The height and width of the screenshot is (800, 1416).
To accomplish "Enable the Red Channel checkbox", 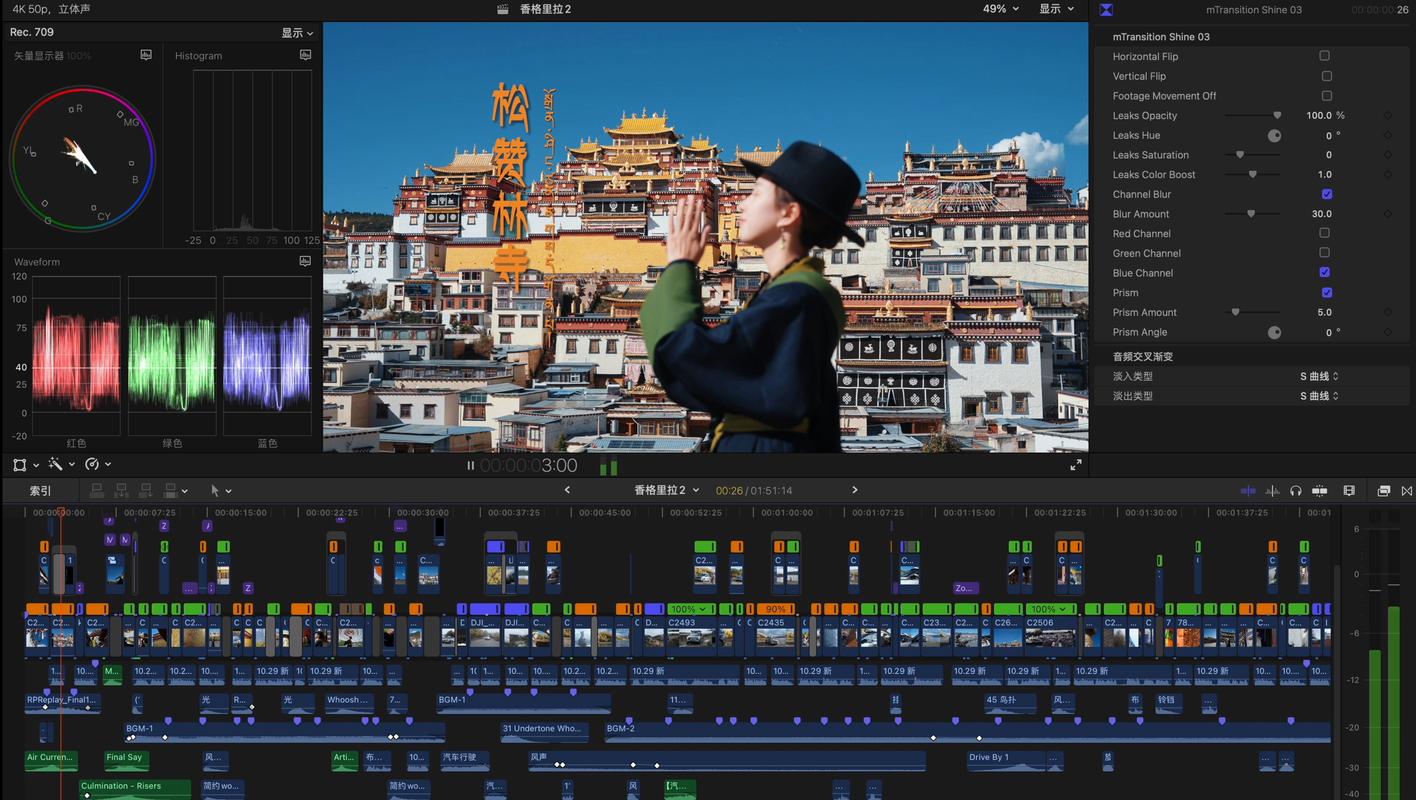I will (1324, 233).
